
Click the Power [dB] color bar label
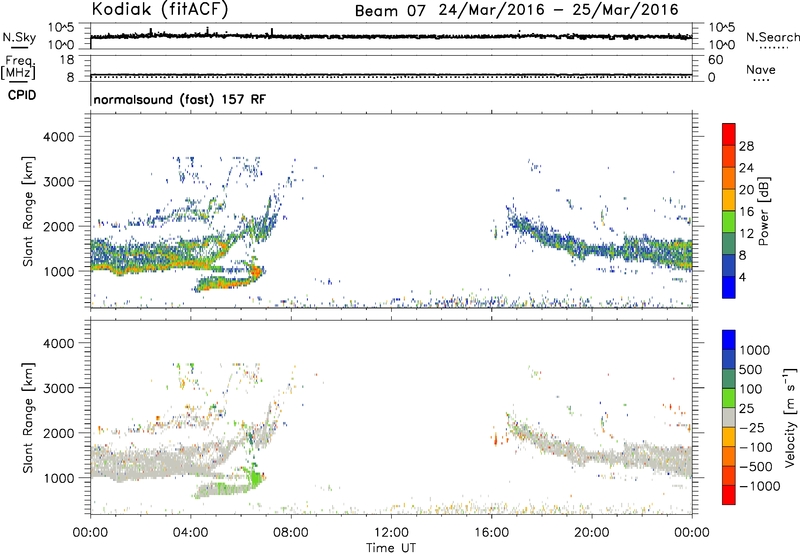pos(764,211)
